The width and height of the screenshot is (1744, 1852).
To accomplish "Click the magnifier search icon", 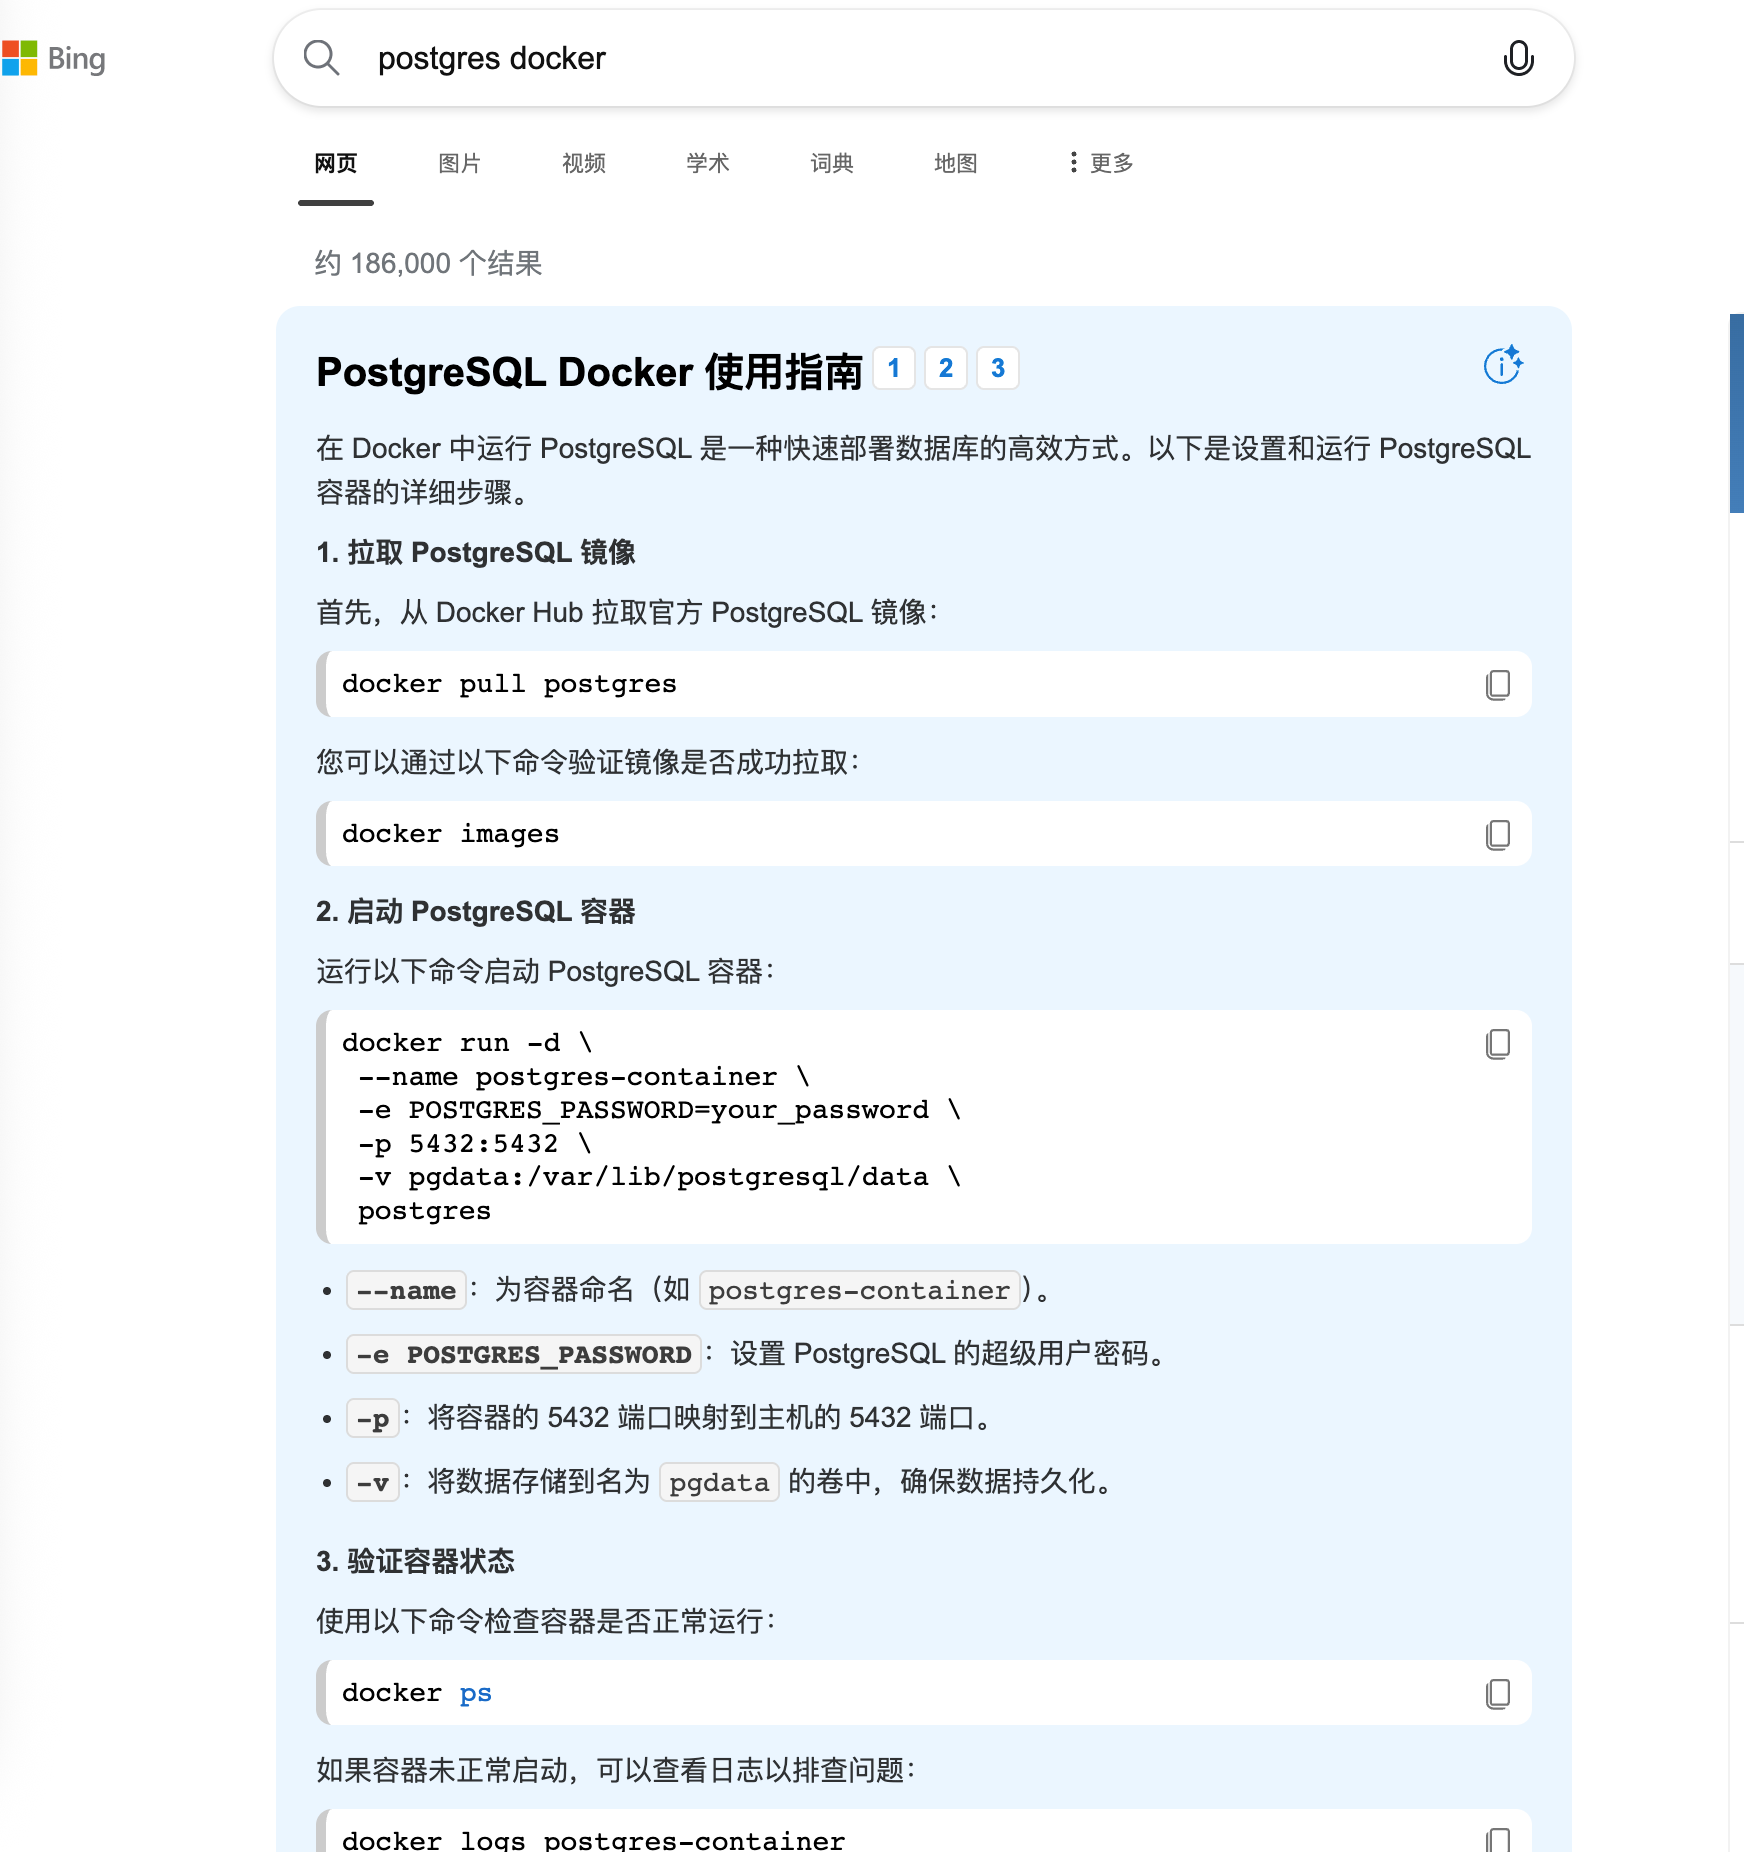I will (321, 58).
